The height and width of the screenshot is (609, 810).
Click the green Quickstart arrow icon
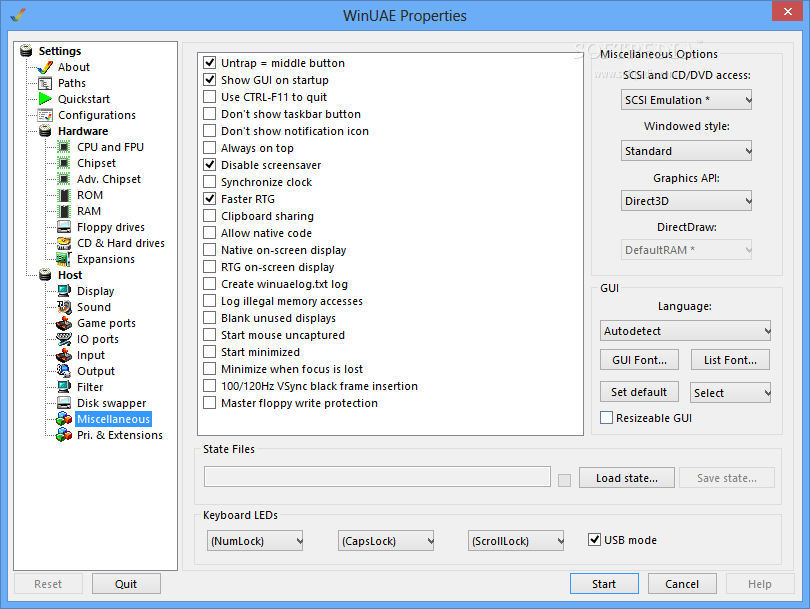click(45, 99)
